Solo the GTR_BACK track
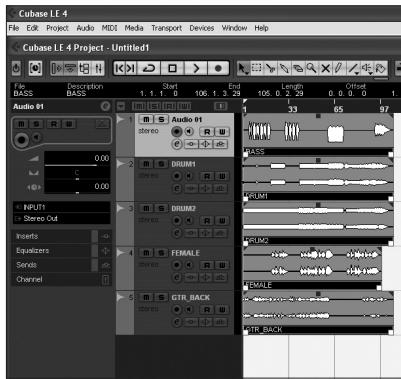This screenshot has height=379, width=401. [x=161, y=297]
